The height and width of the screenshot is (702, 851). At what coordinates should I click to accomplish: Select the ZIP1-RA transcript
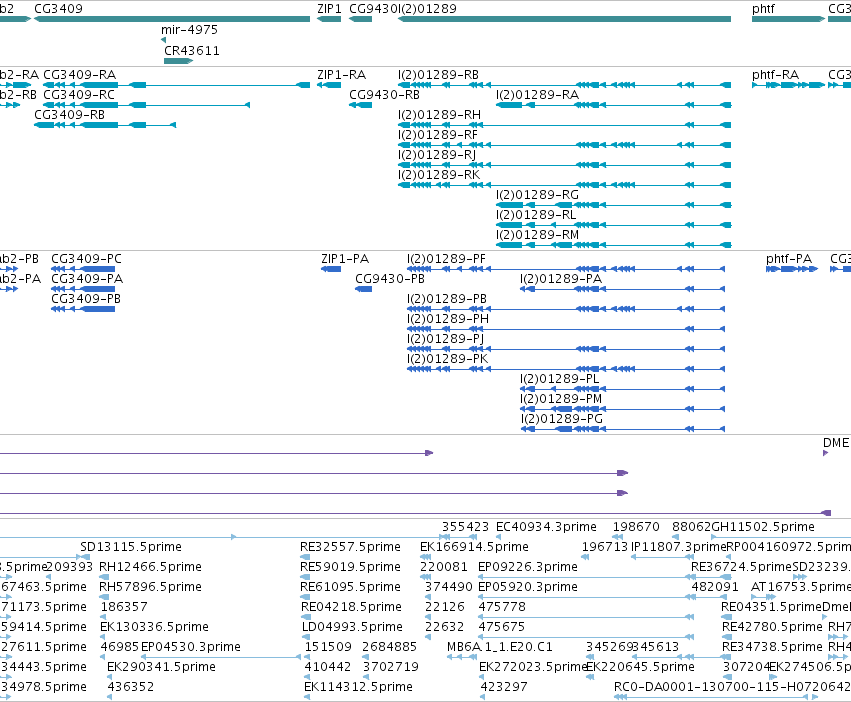(341, 74)
